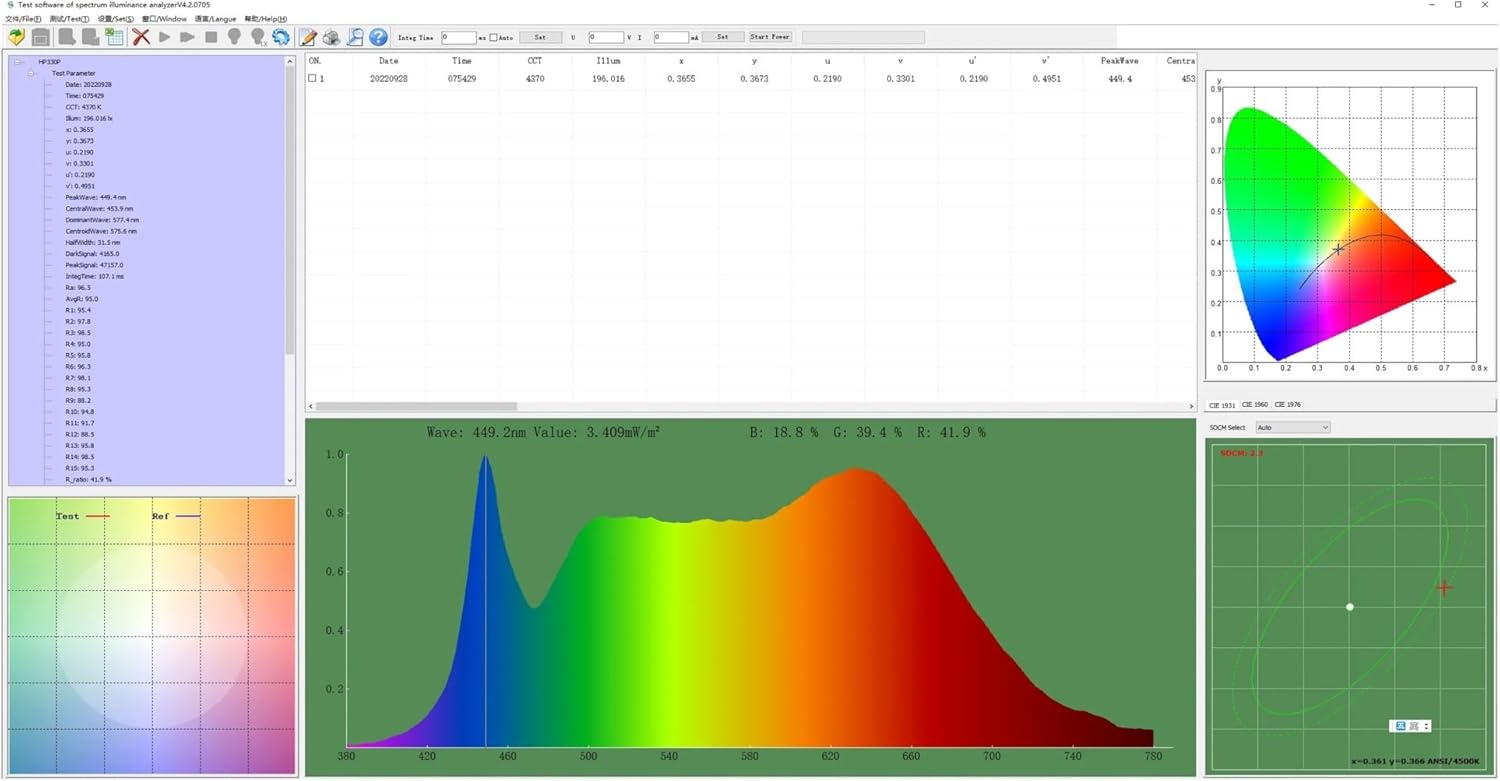This screenshot has height=781, width=1500.
Task: Open help via blue question mark icon
Action: pyautogui.click(x=378, y=37)
